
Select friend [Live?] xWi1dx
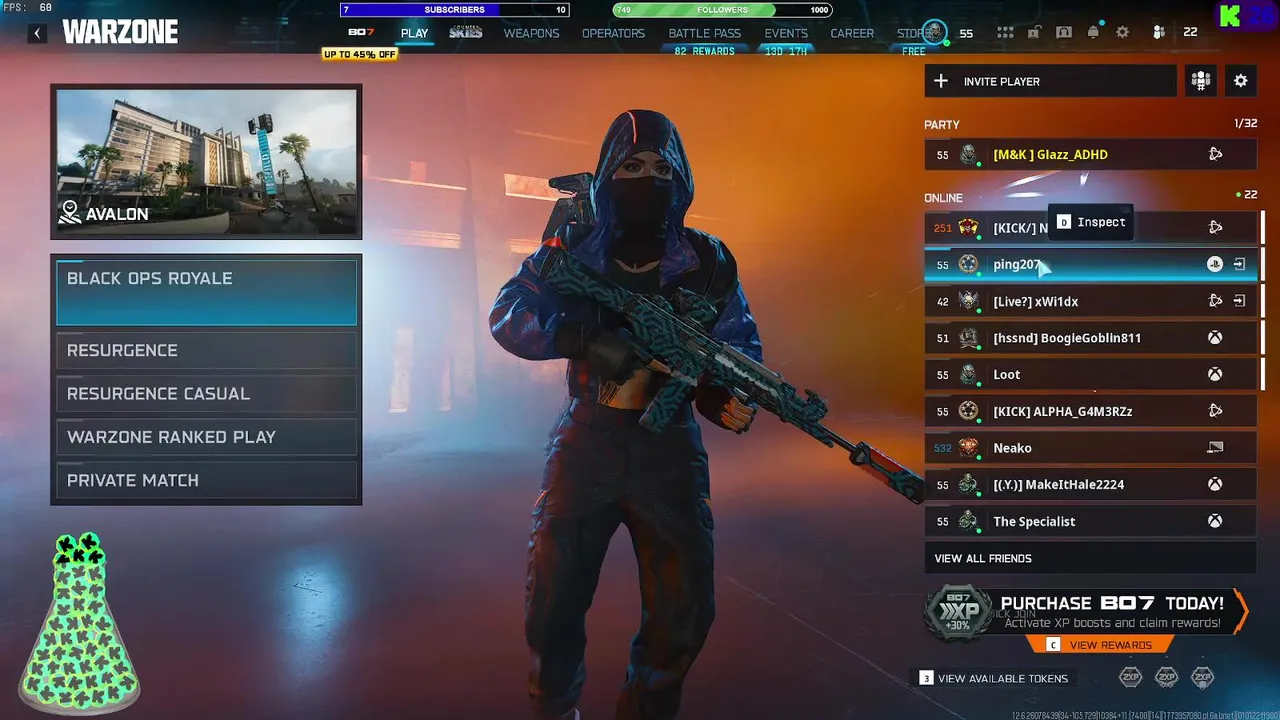click(x=1090, y=301)
